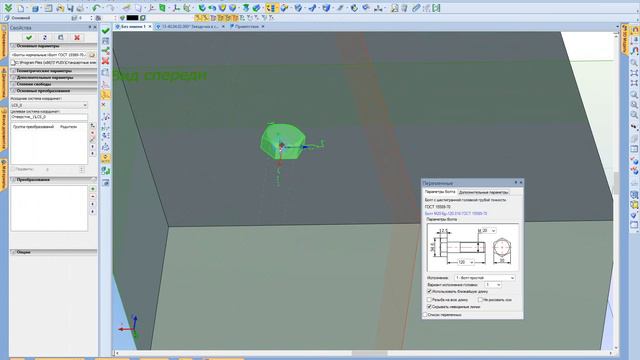
Task: Switch to 'Дополнительные параметры' tab in variables window
Action: click(483, 192)
